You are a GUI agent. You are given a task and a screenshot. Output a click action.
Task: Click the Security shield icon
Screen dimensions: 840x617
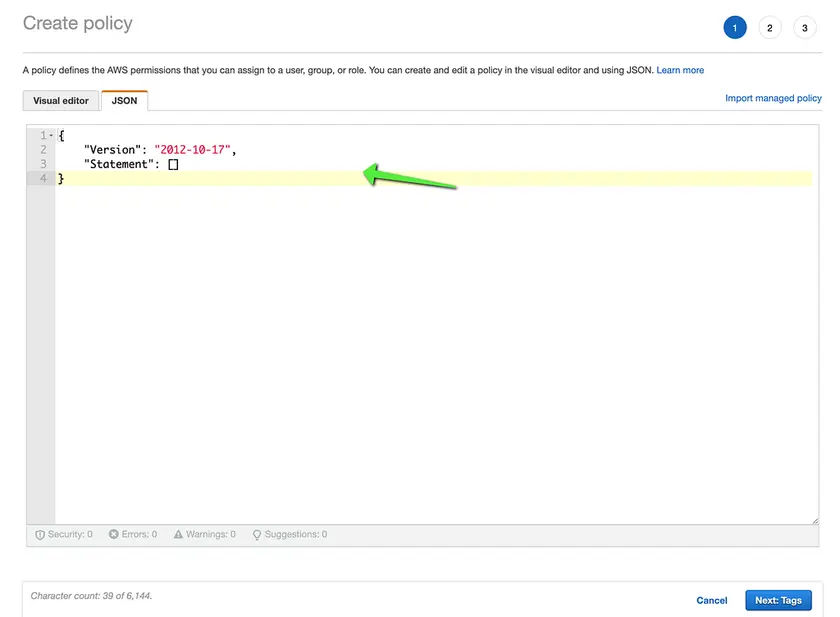coord(40,535)
